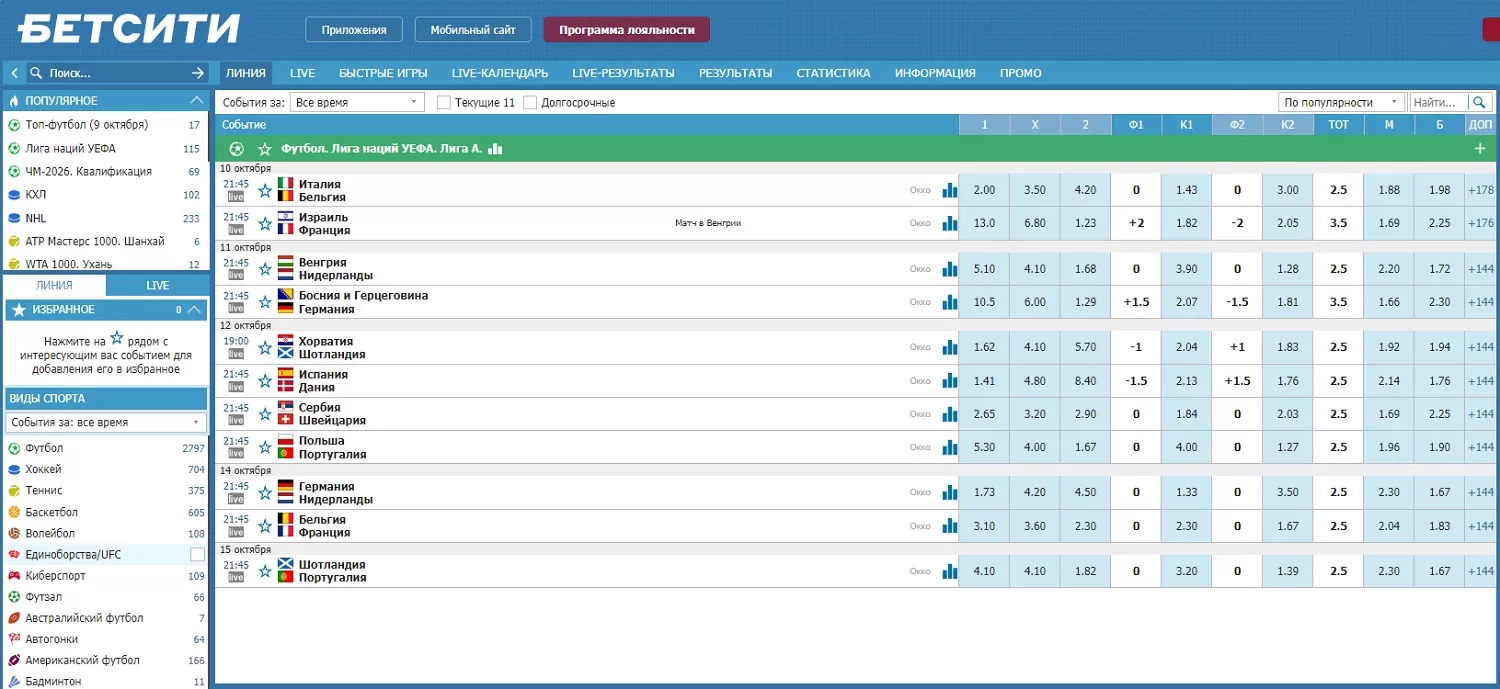
Task: Star the Италия vs Бельгия match as favorite
Action: coord(265,191)
